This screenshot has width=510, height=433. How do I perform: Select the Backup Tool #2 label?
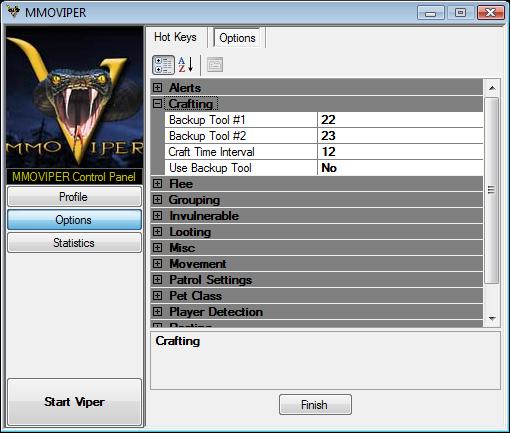tap(207, 136)
